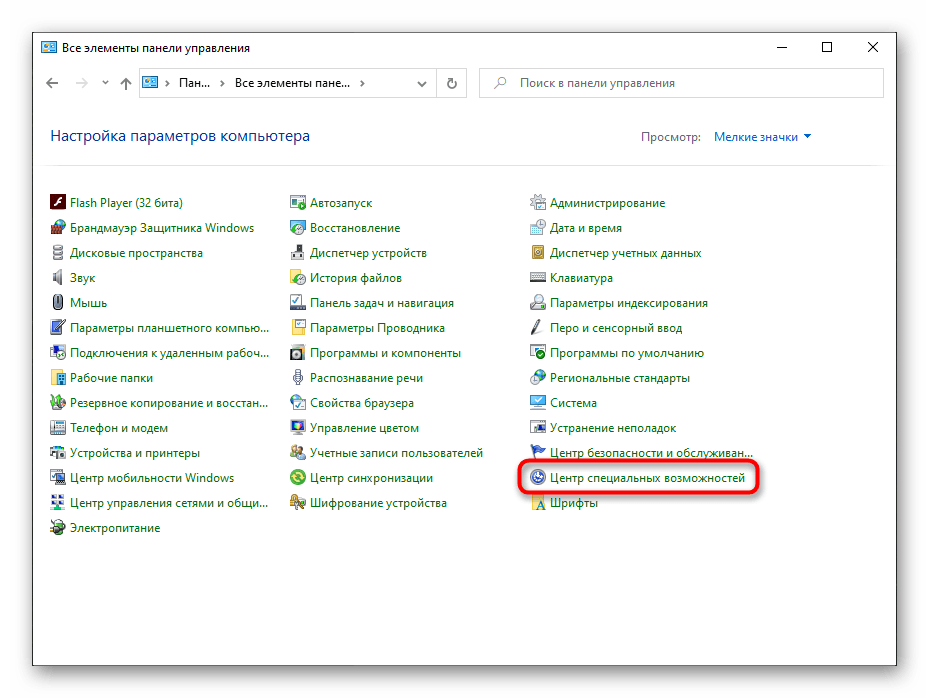This screenshot has width=929, height=698.
Task: Click the Все элементы пане... breadcrumb
Action: [292, 83]
